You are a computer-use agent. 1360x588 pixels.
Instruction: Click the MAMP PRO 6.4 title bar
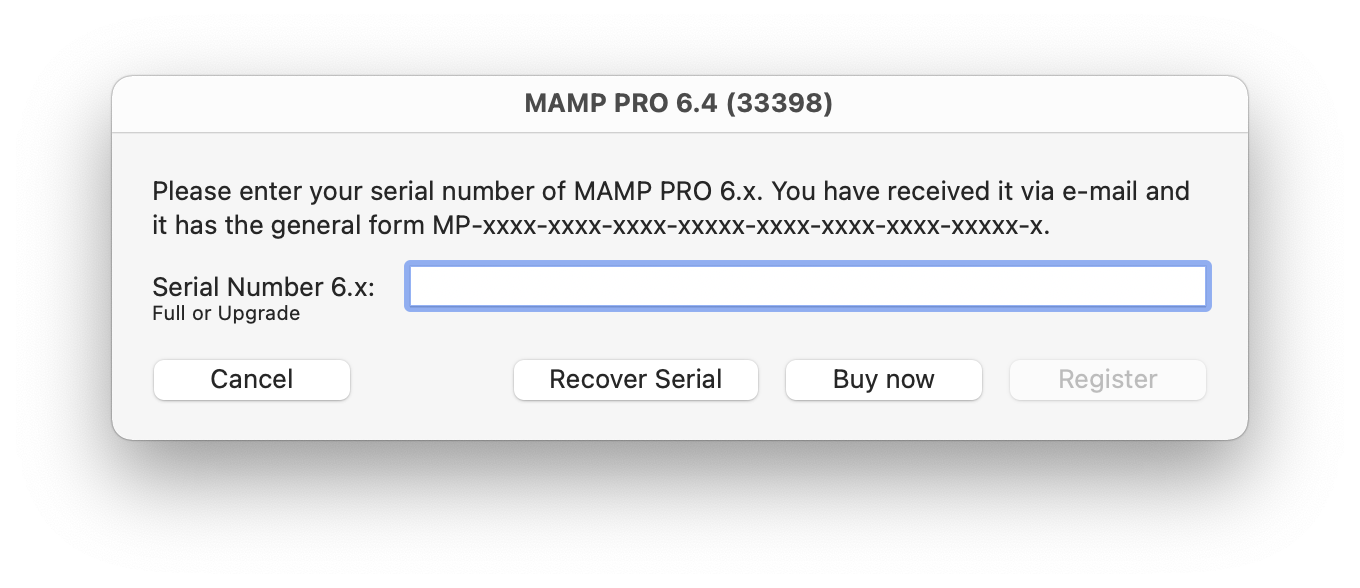(679, 103)
